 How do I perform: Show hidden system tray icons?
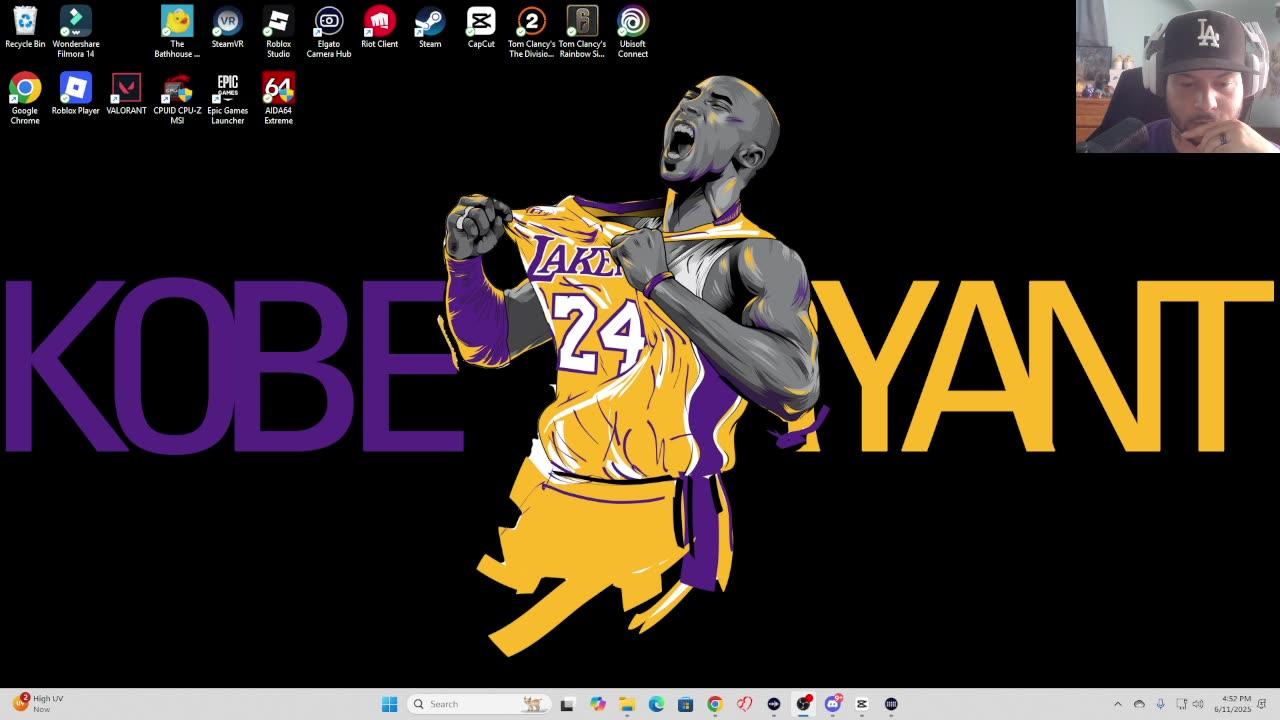(1118, 704)
